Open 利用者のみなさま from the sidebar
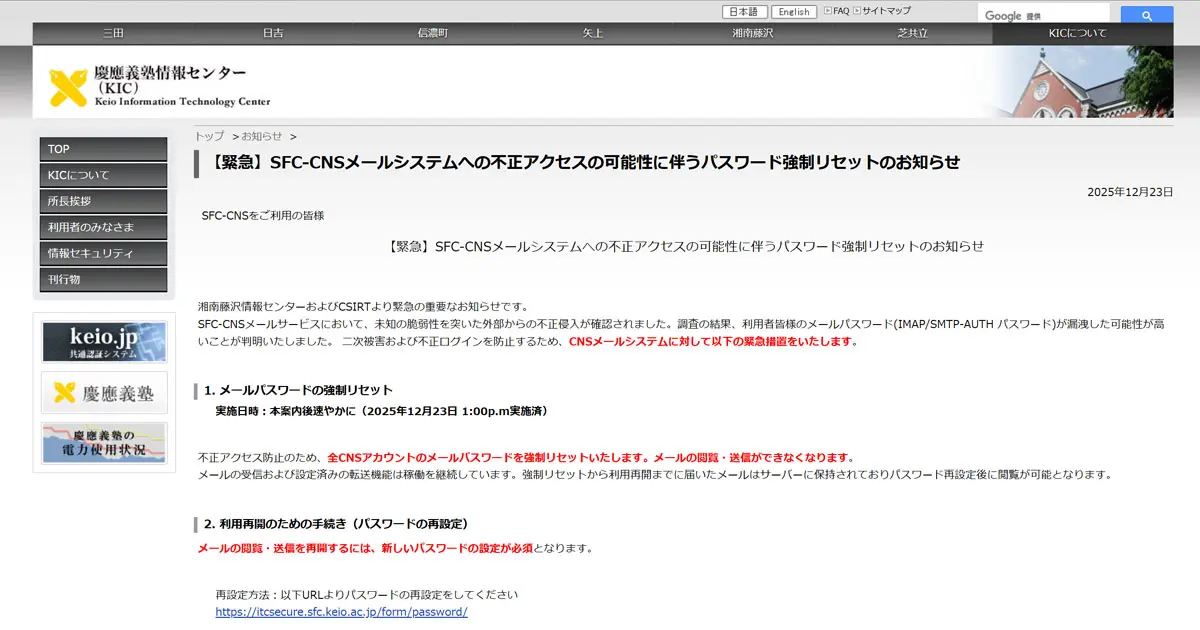Viewport: 1200px width, 630px height. [103, 226]
